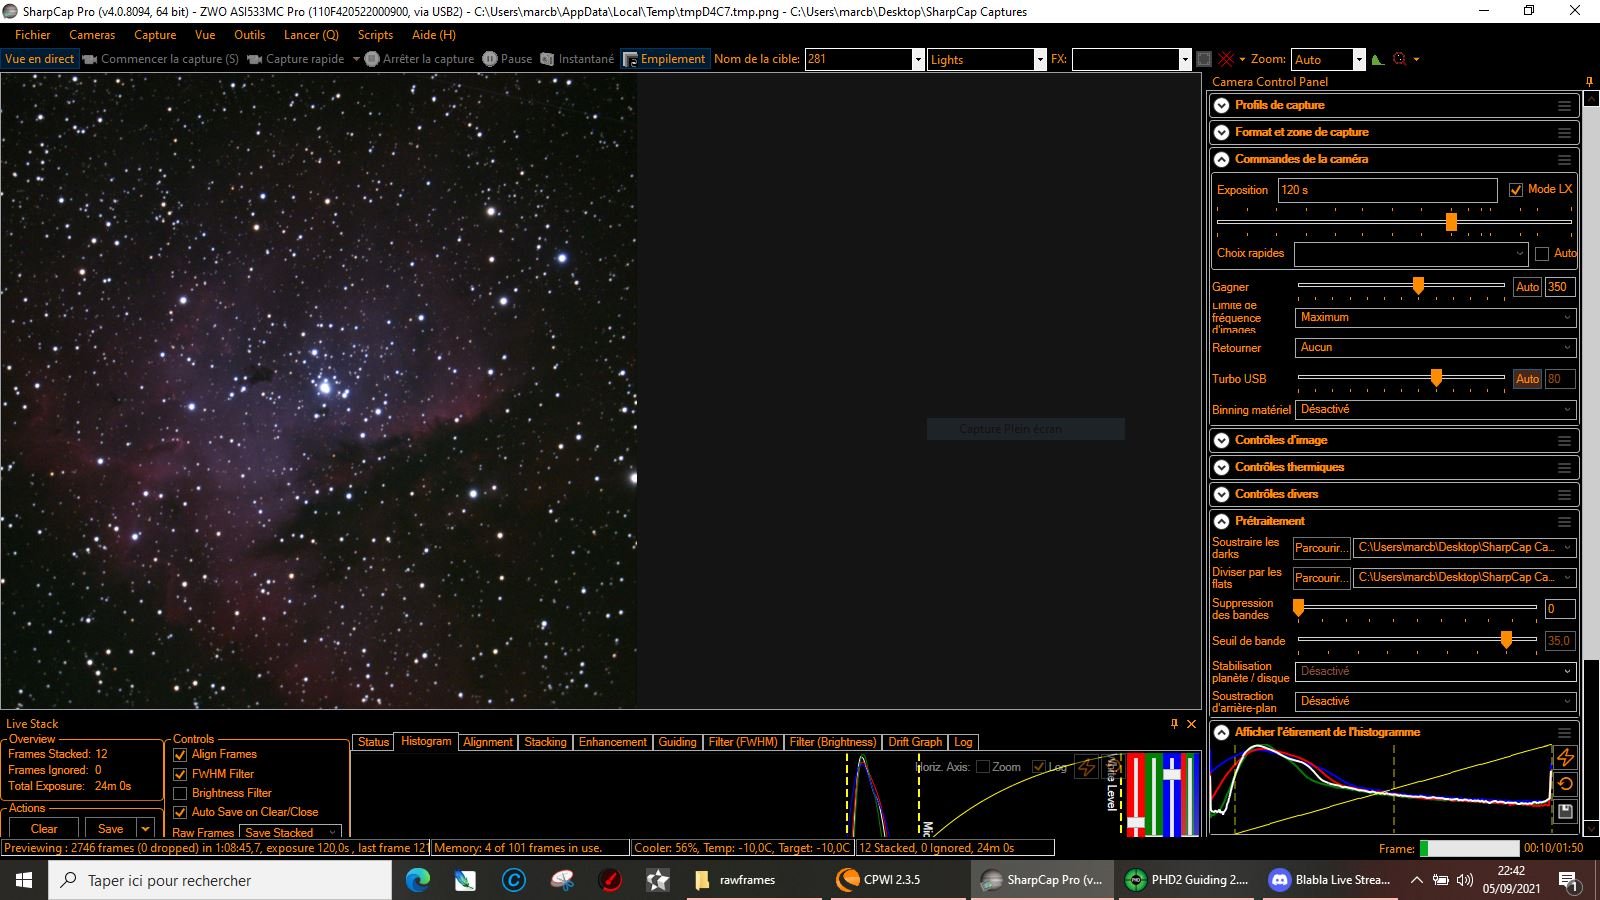1600x900 pixels.
Task: Toggle Auto Save on Clear/Close
Action: click(x=180, y=812)
